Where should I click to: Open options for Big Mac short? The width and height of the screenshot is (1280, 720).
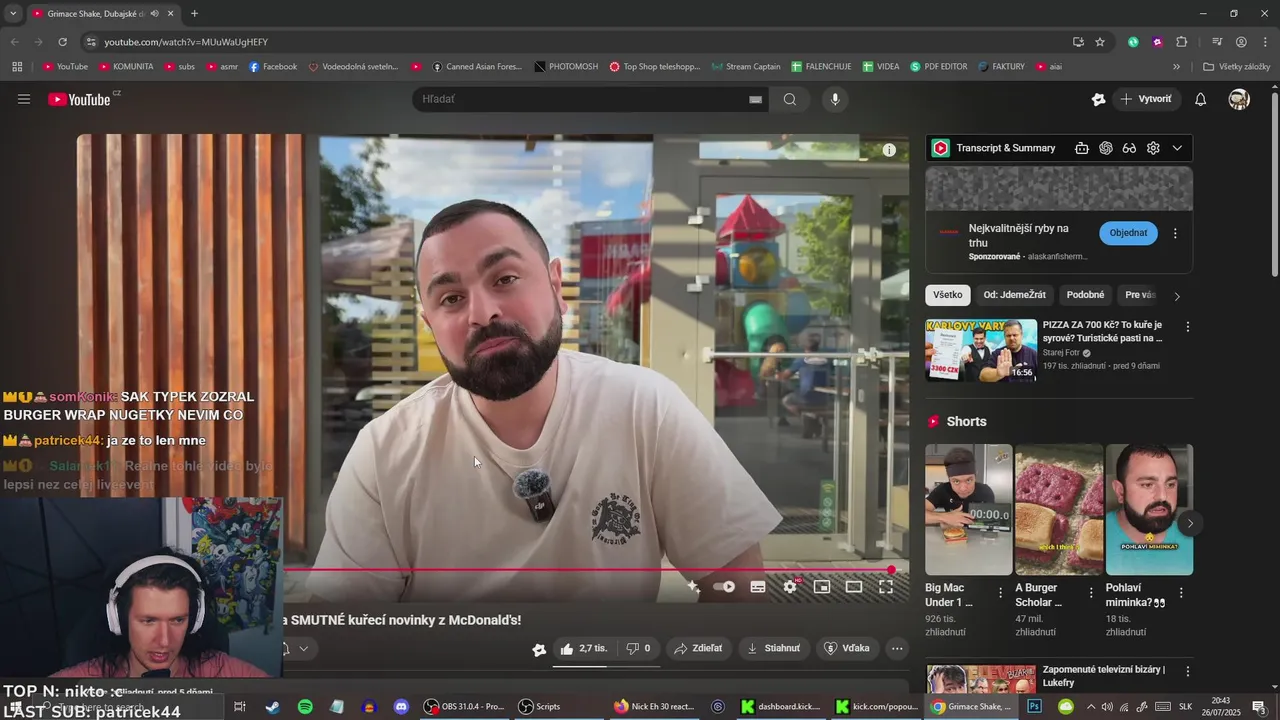[1000, 592]
